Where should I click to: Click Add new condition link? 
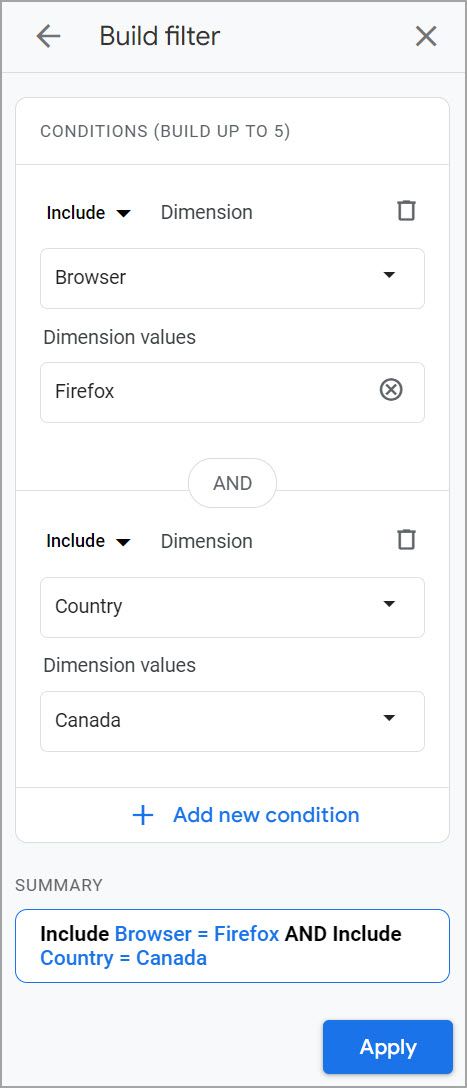point(266,815)
